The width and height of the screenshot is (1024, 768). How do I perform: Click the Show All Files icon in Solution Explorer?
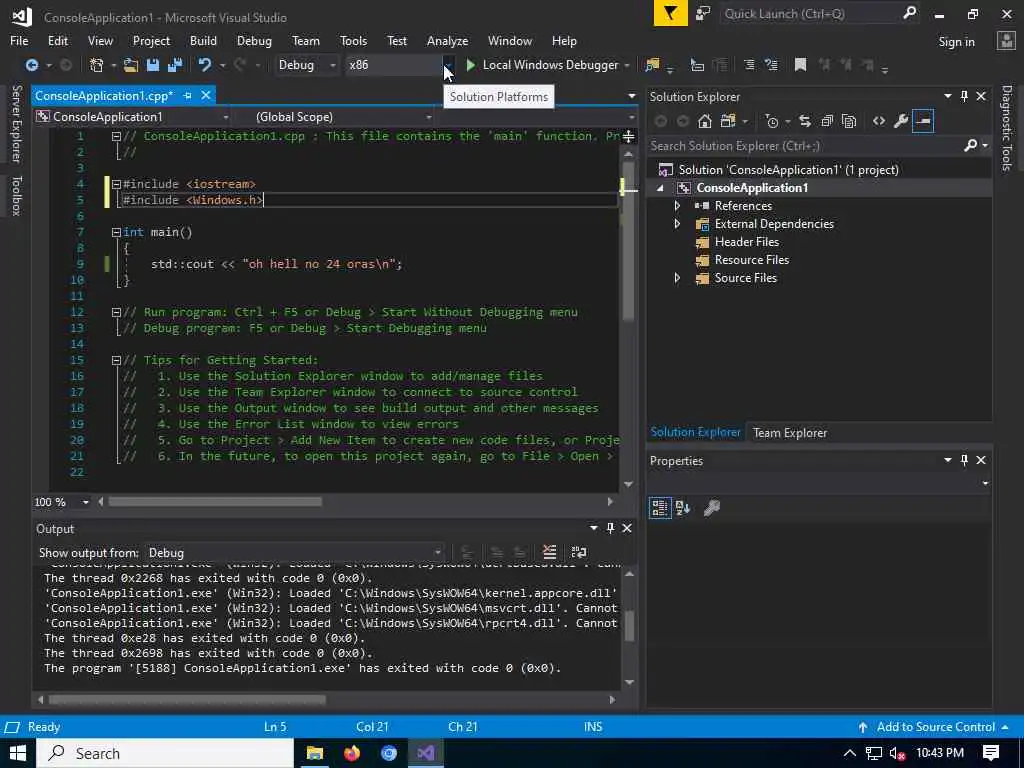(849, 121)
